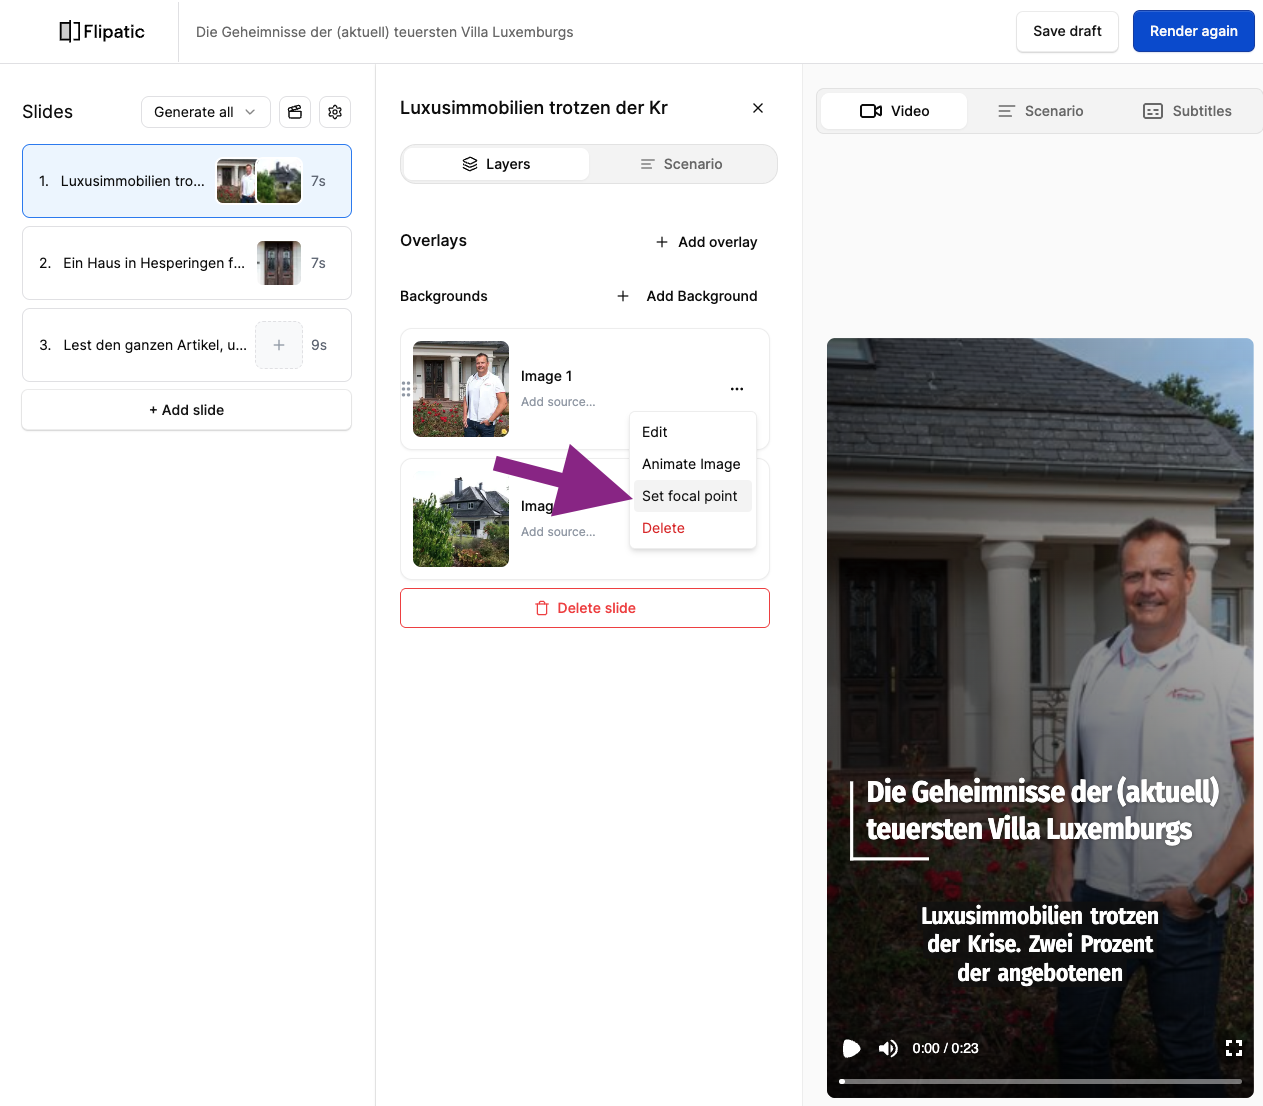Click Add source under Image 1

point(558,402)
